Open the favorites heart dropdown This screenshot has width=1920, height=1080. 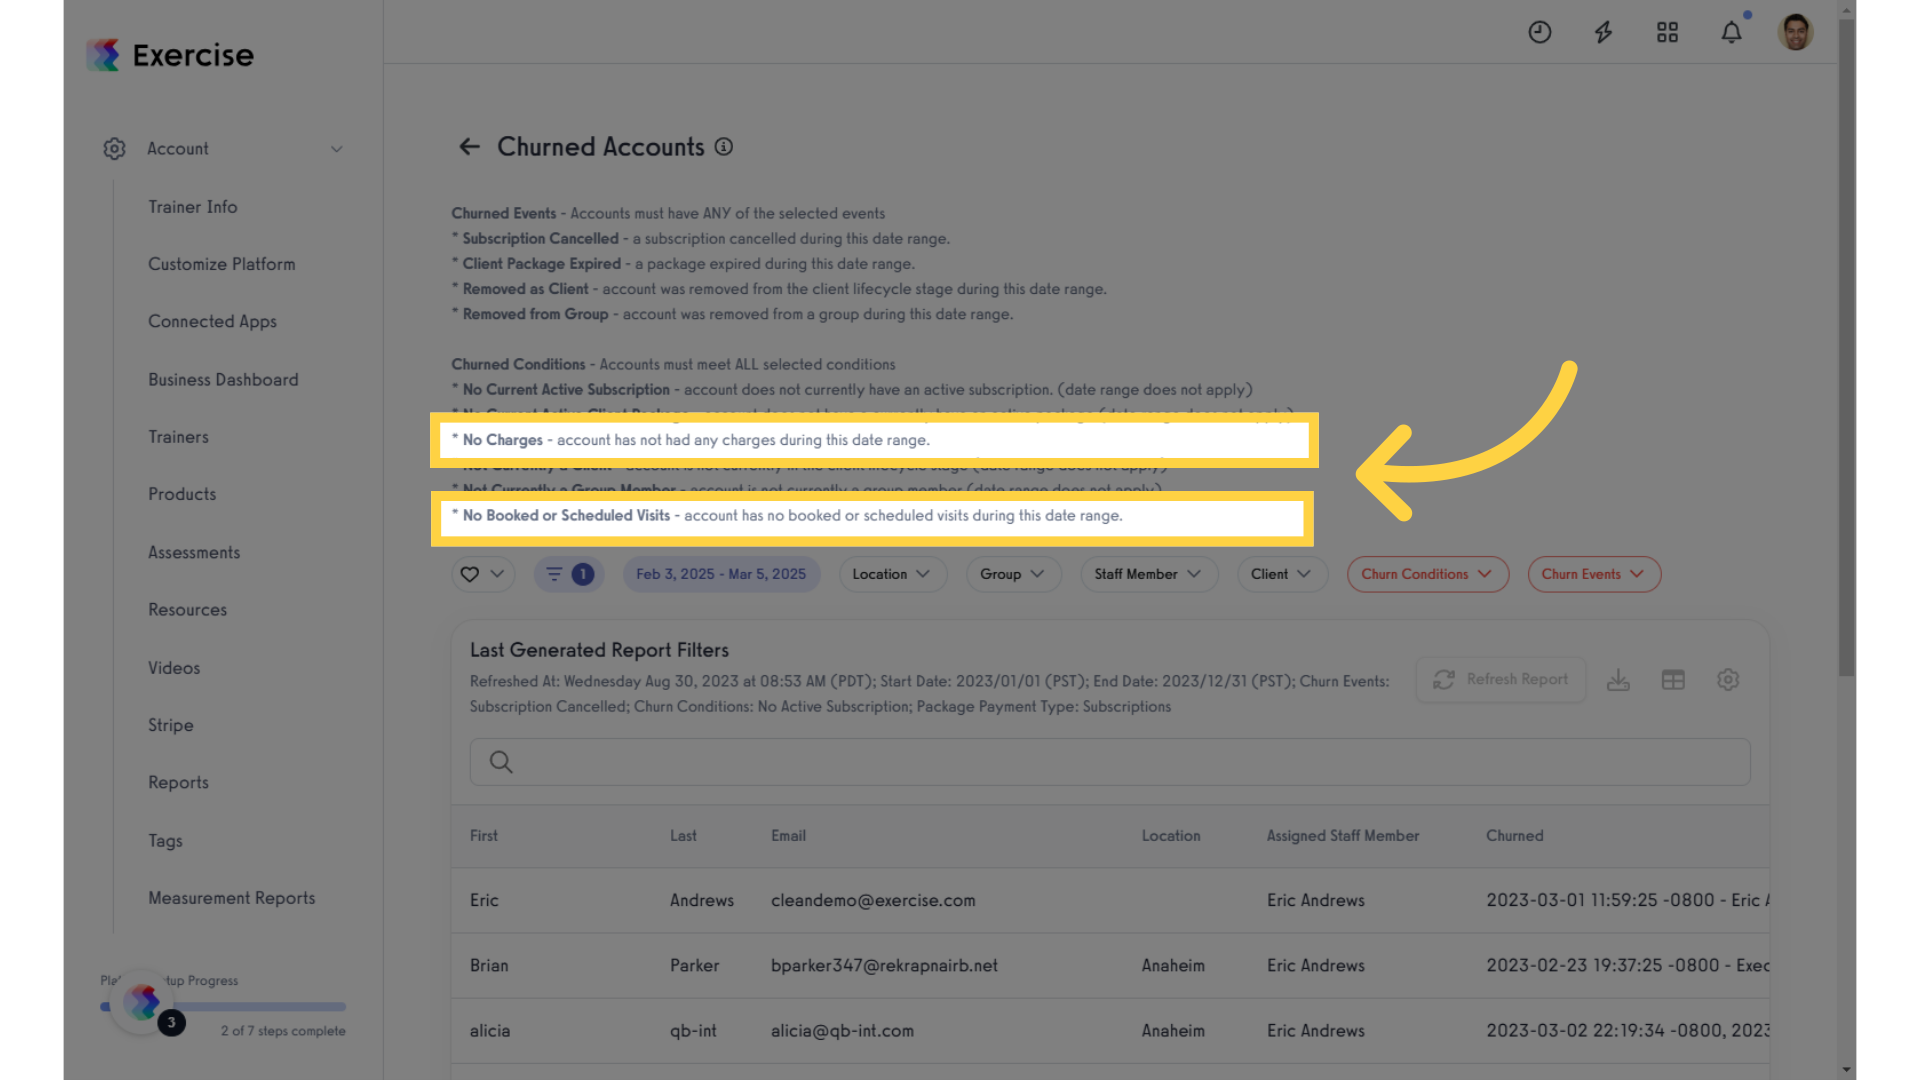(x=483, y=574)
